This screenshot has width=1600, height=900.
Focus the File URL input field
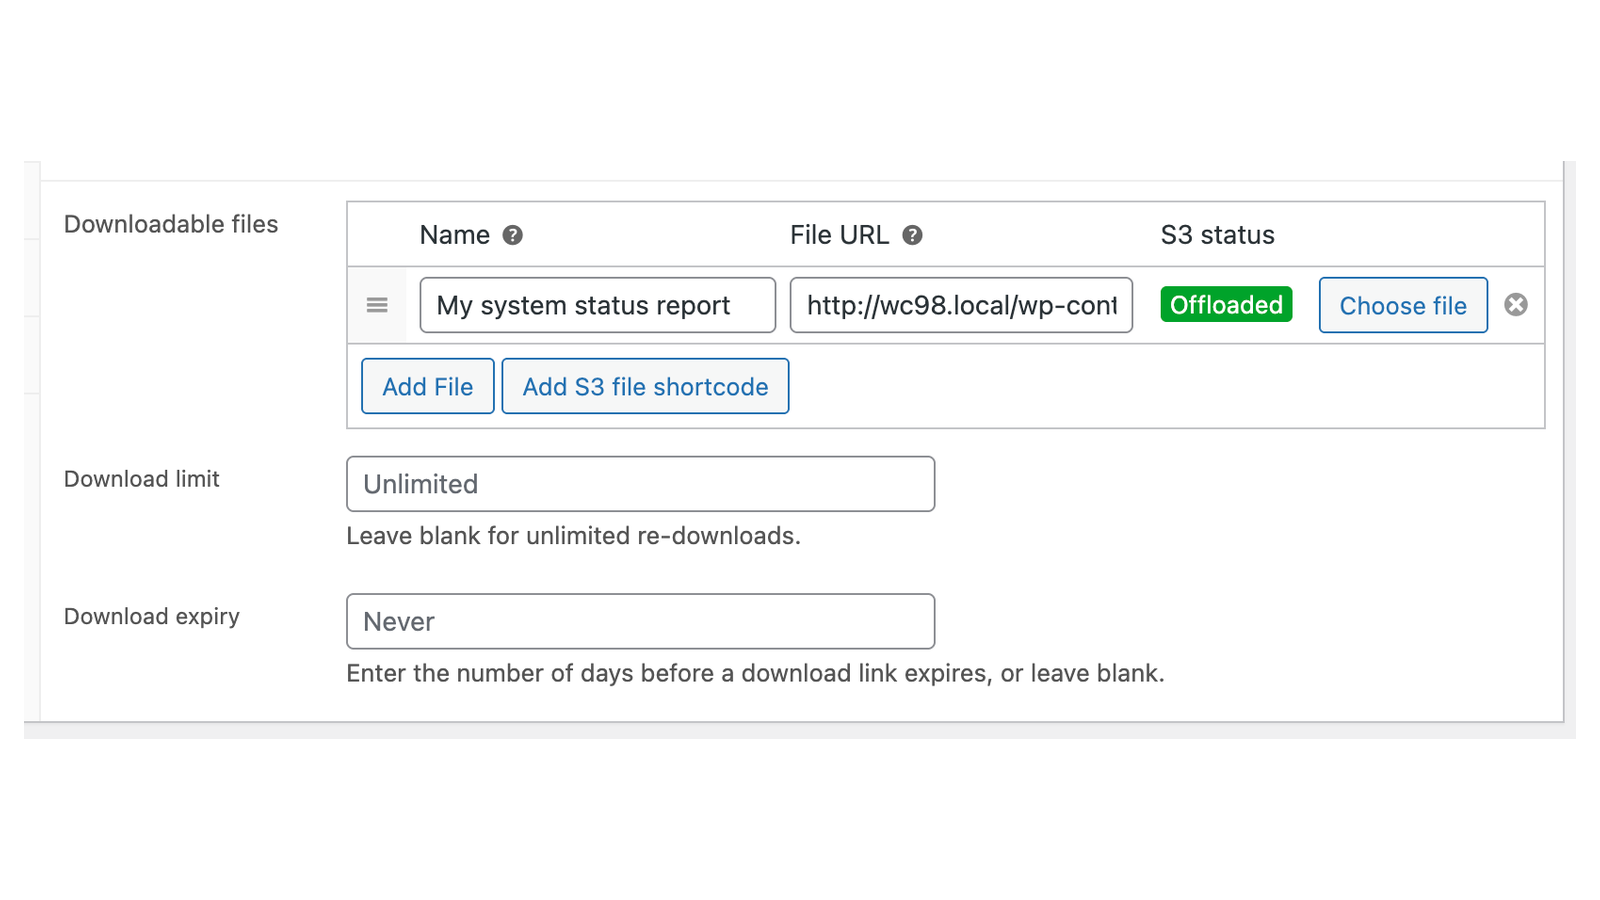pyautogui.click(x=961, y=305)
